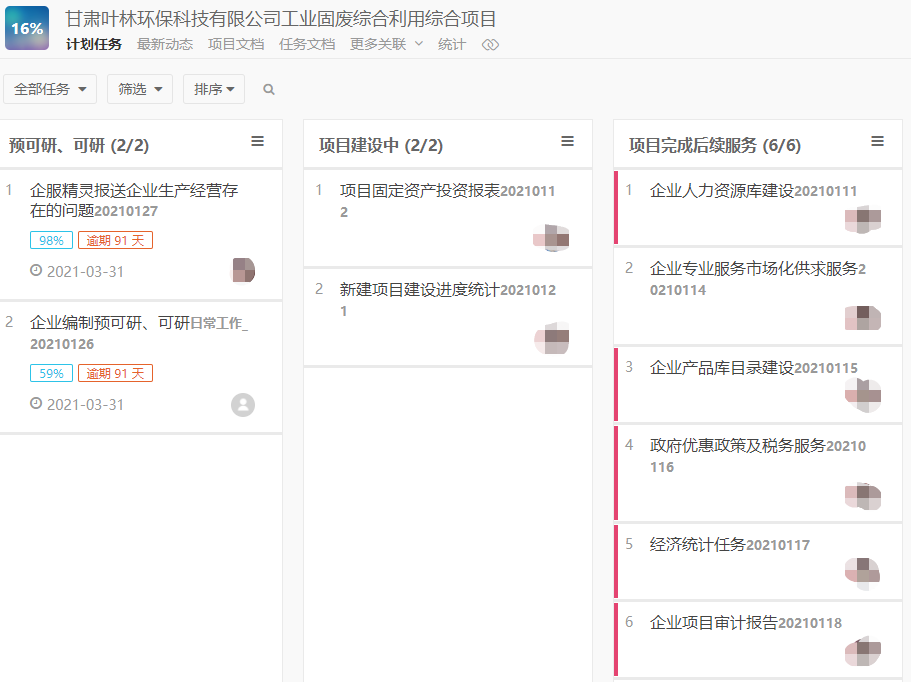Open task 企业编制预可研、可研日常工作
The height and width of the screenshot is (682, 911).
[x=139, y=333]
